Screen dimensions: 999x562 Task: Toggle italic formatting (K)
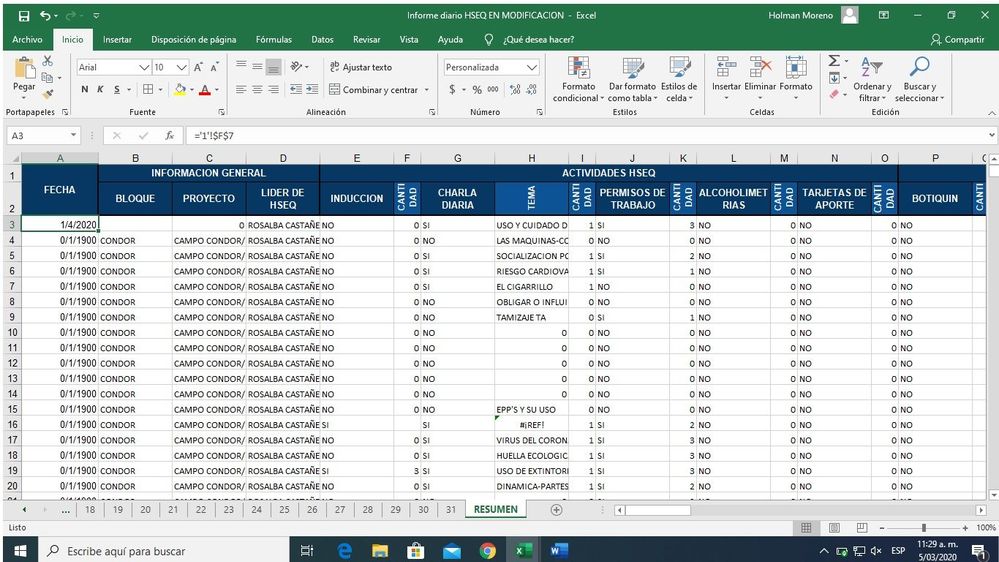point(100,90)
